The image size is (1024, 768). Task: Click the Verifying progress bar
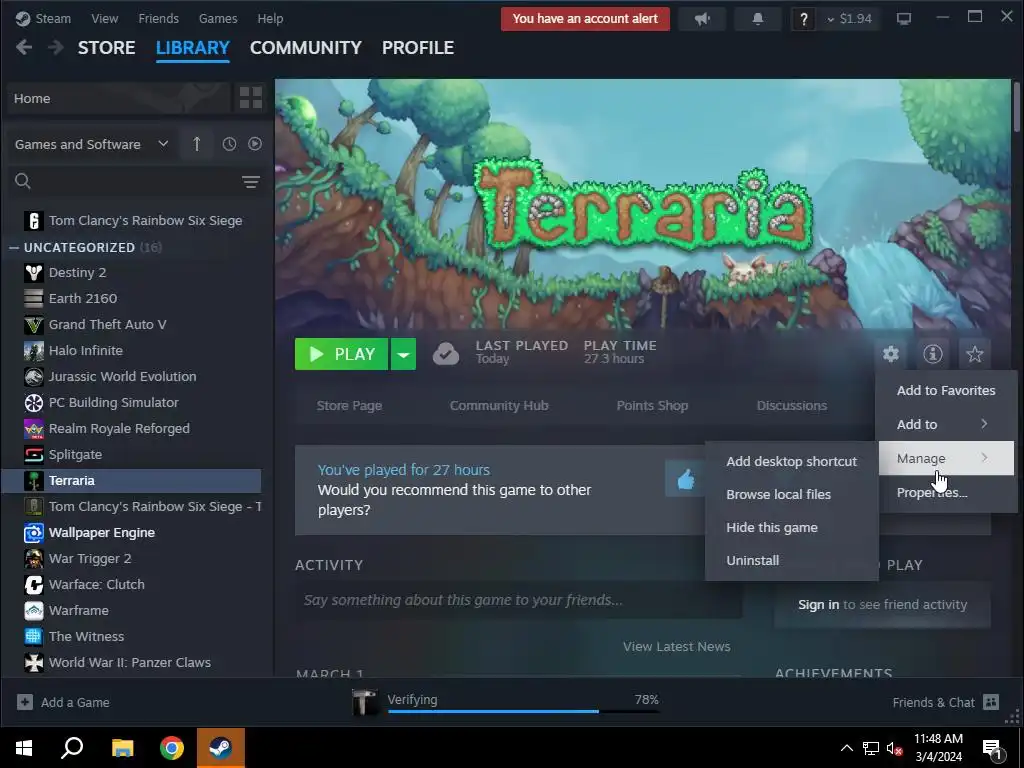[524, 711]
